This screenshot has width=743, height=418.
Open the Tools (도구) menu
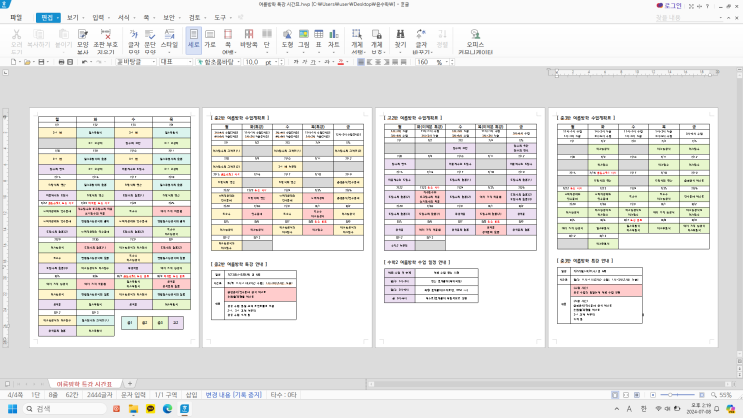(220, 18)
